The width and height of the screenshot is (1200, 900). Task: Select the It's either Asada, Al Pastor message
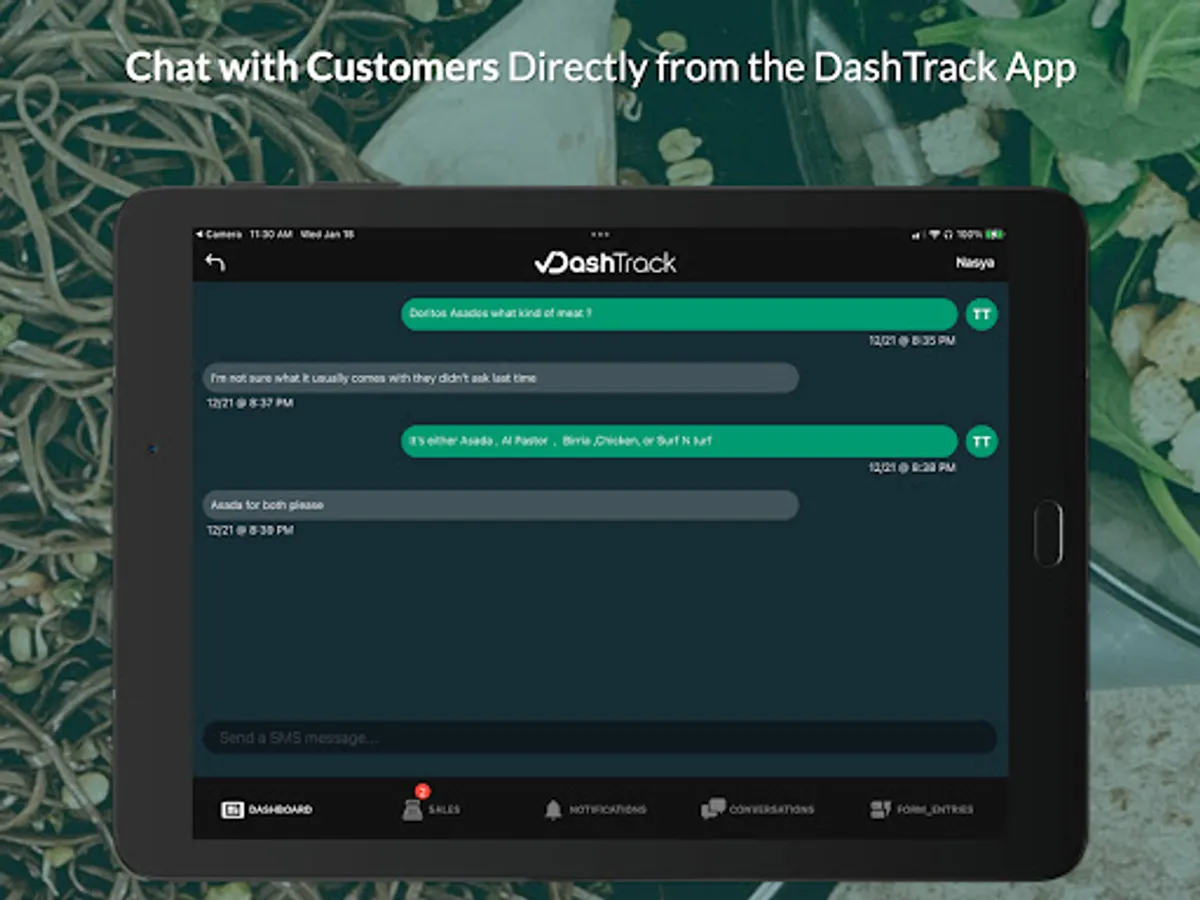(x=680, y=441)
